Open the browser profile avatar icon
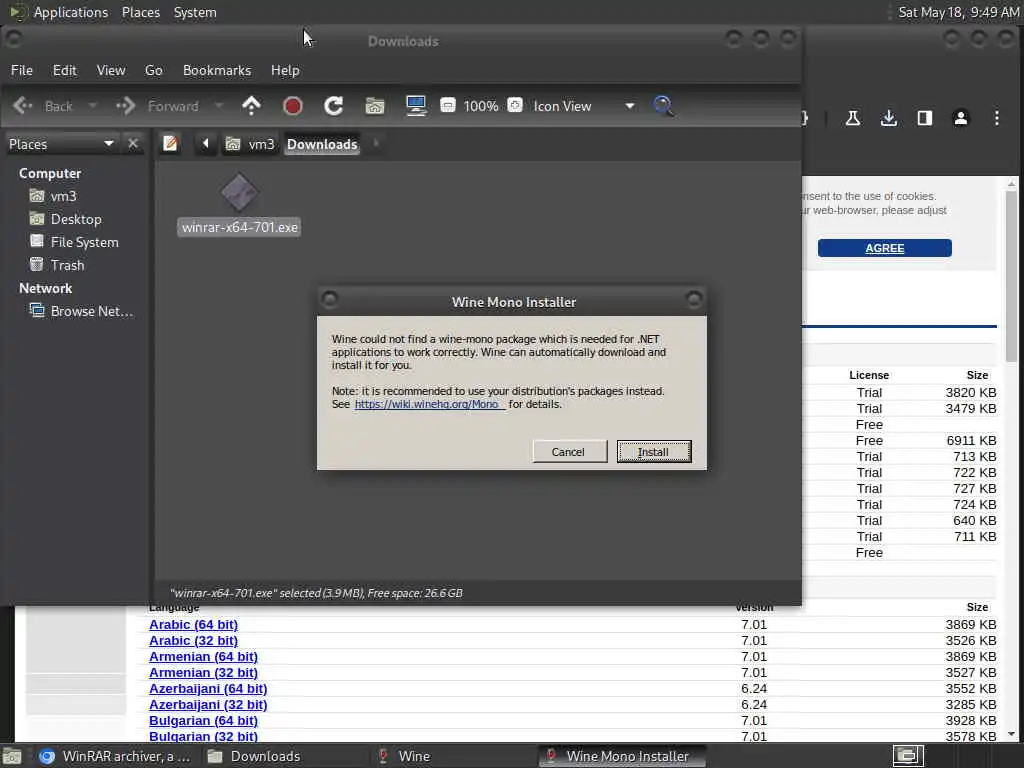 [961, 118]
